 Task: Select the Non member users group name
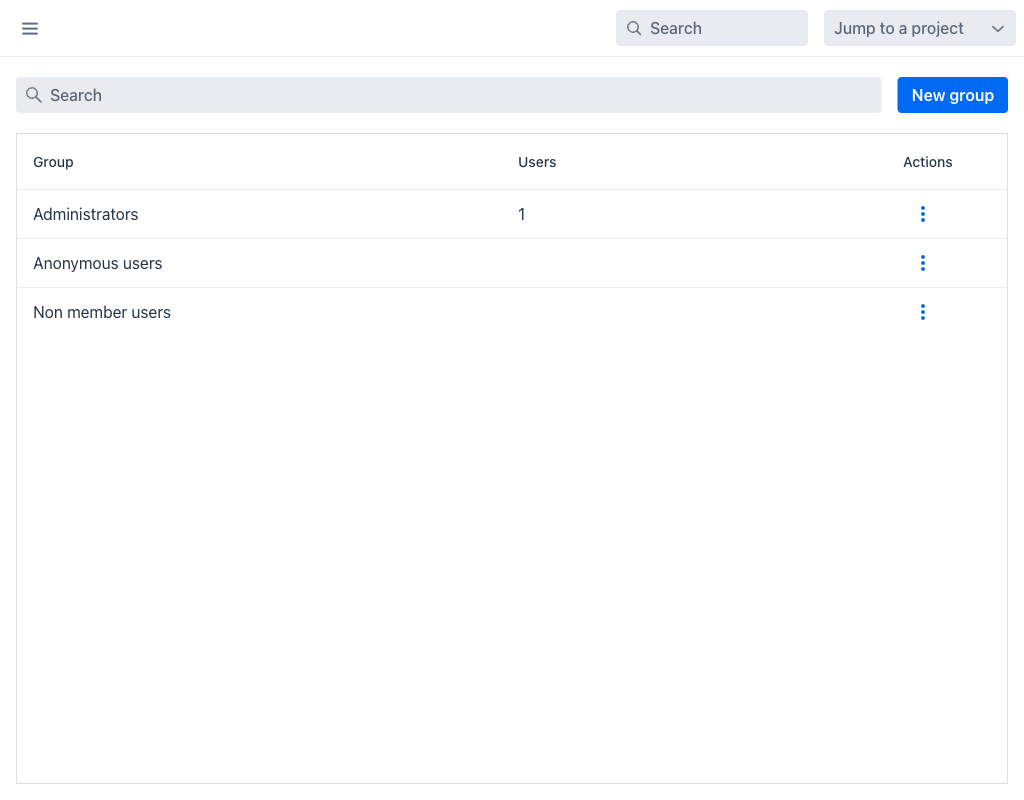(x=102, y=312)
